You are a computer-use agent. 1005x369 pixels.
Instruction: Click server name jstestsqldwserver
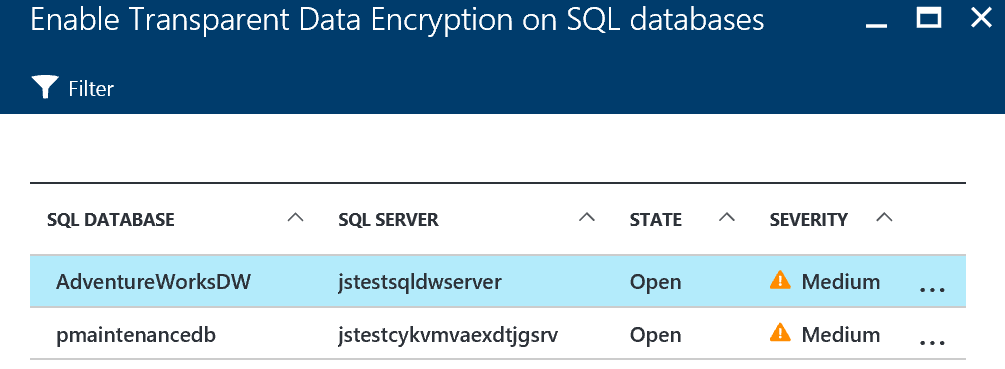(x=420, y=281)
